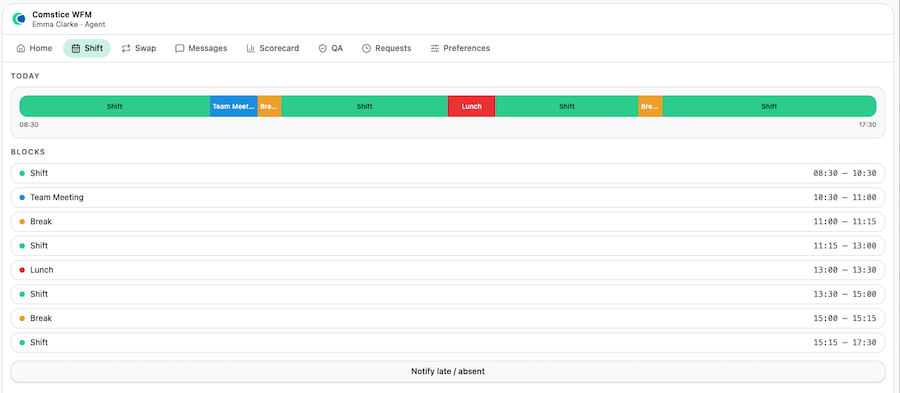Image resolution: width=900 pixels, height=393 pixels.
Task: Click the Swap arrows icon
Action: click(x=126, y=48)
